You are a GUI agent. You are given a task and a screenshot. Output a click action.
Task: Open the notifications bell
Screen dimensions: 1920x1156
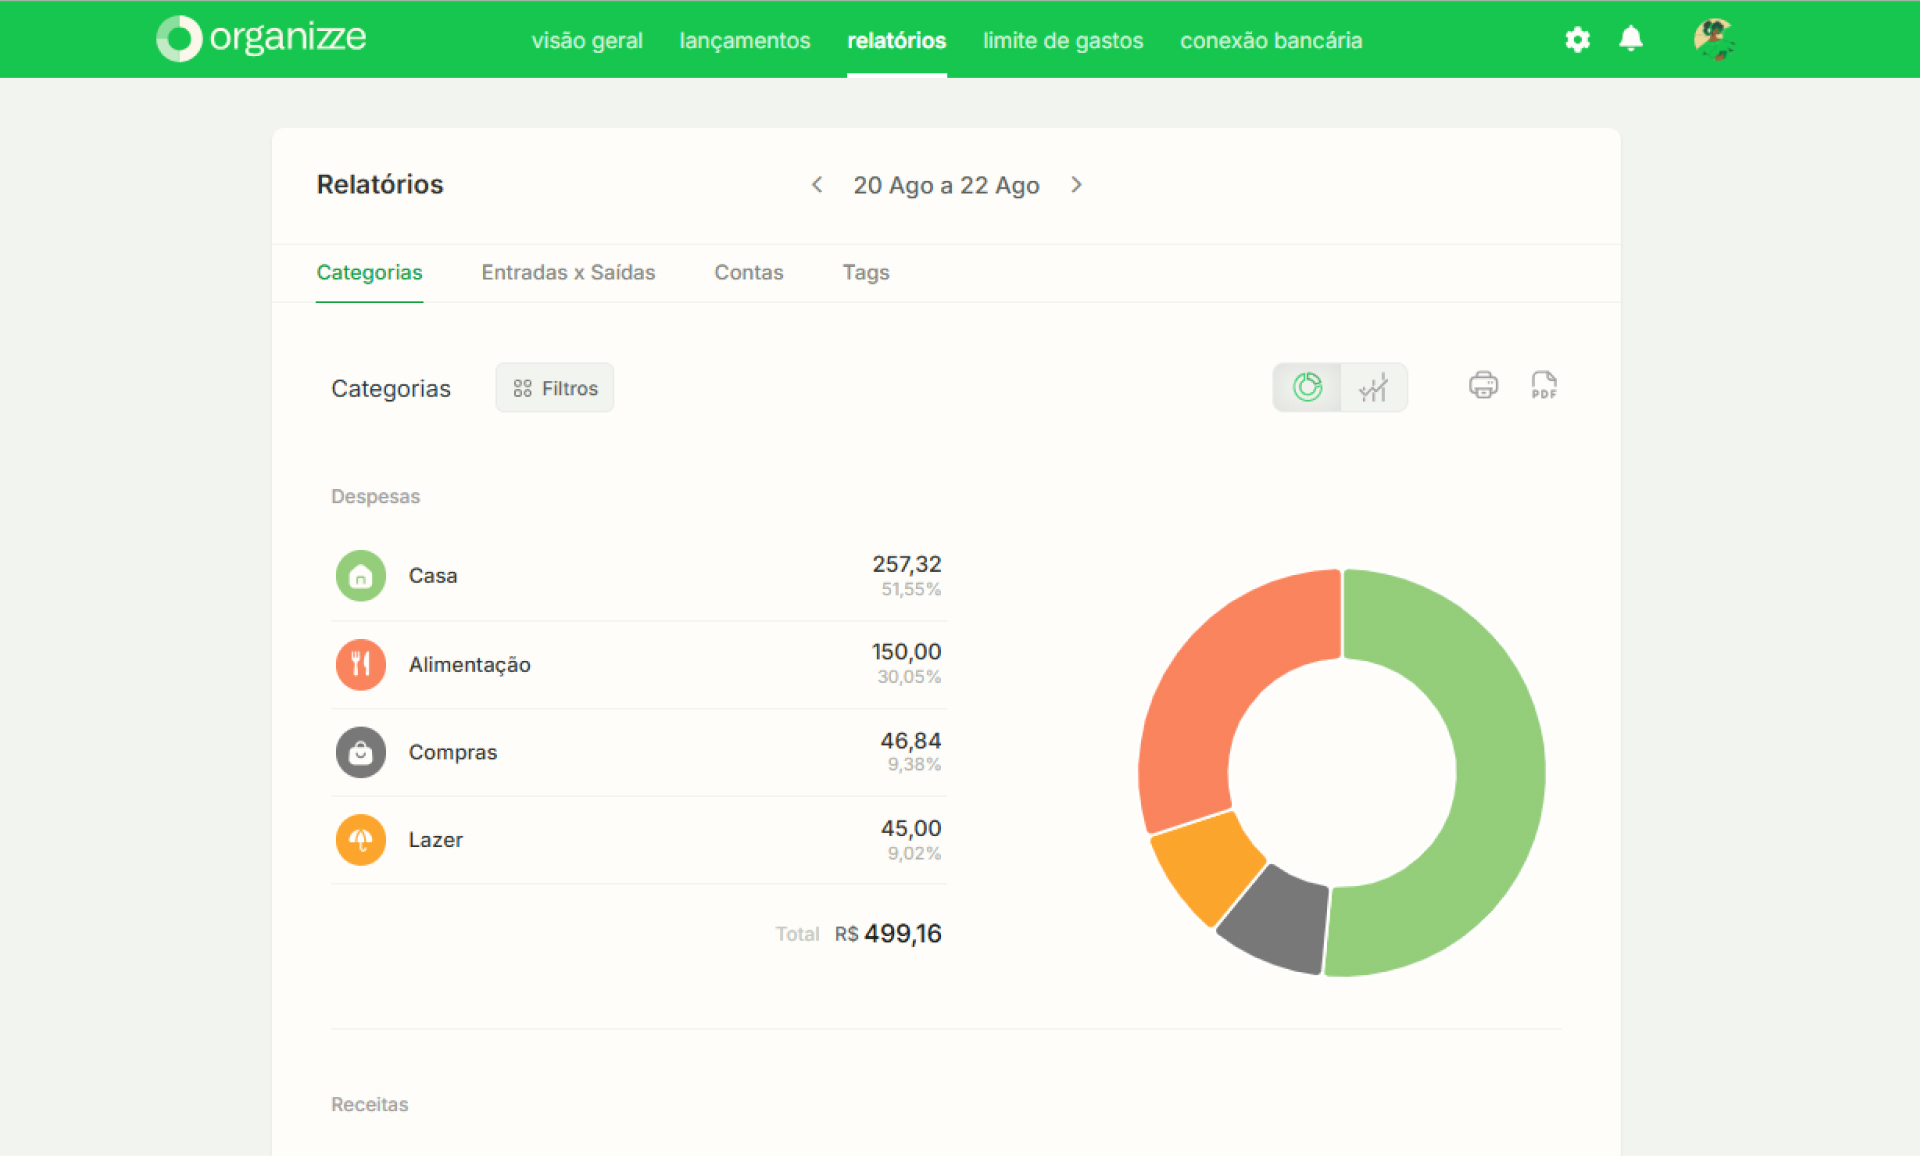tap(1630, 39)
